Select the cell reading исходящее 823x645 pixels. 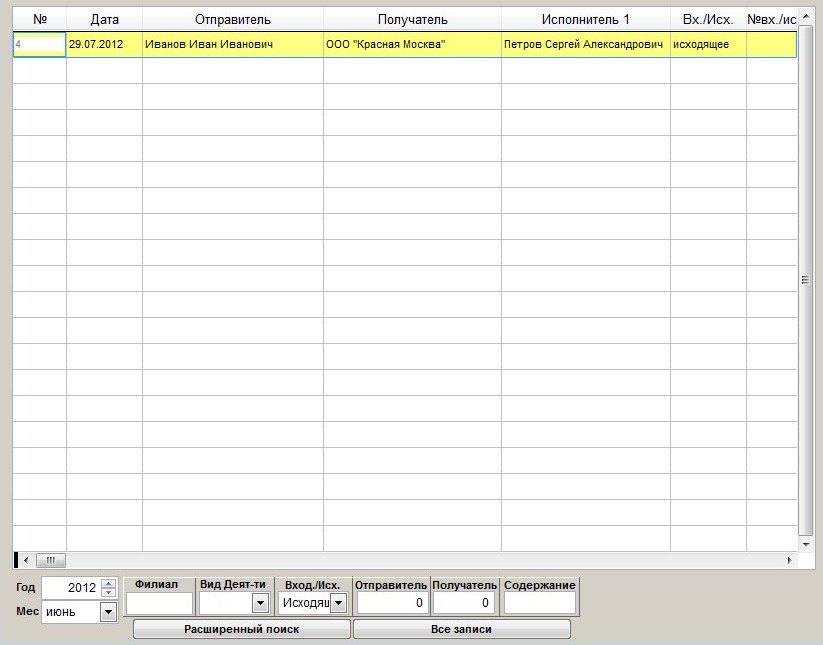(x=708, y=45)
